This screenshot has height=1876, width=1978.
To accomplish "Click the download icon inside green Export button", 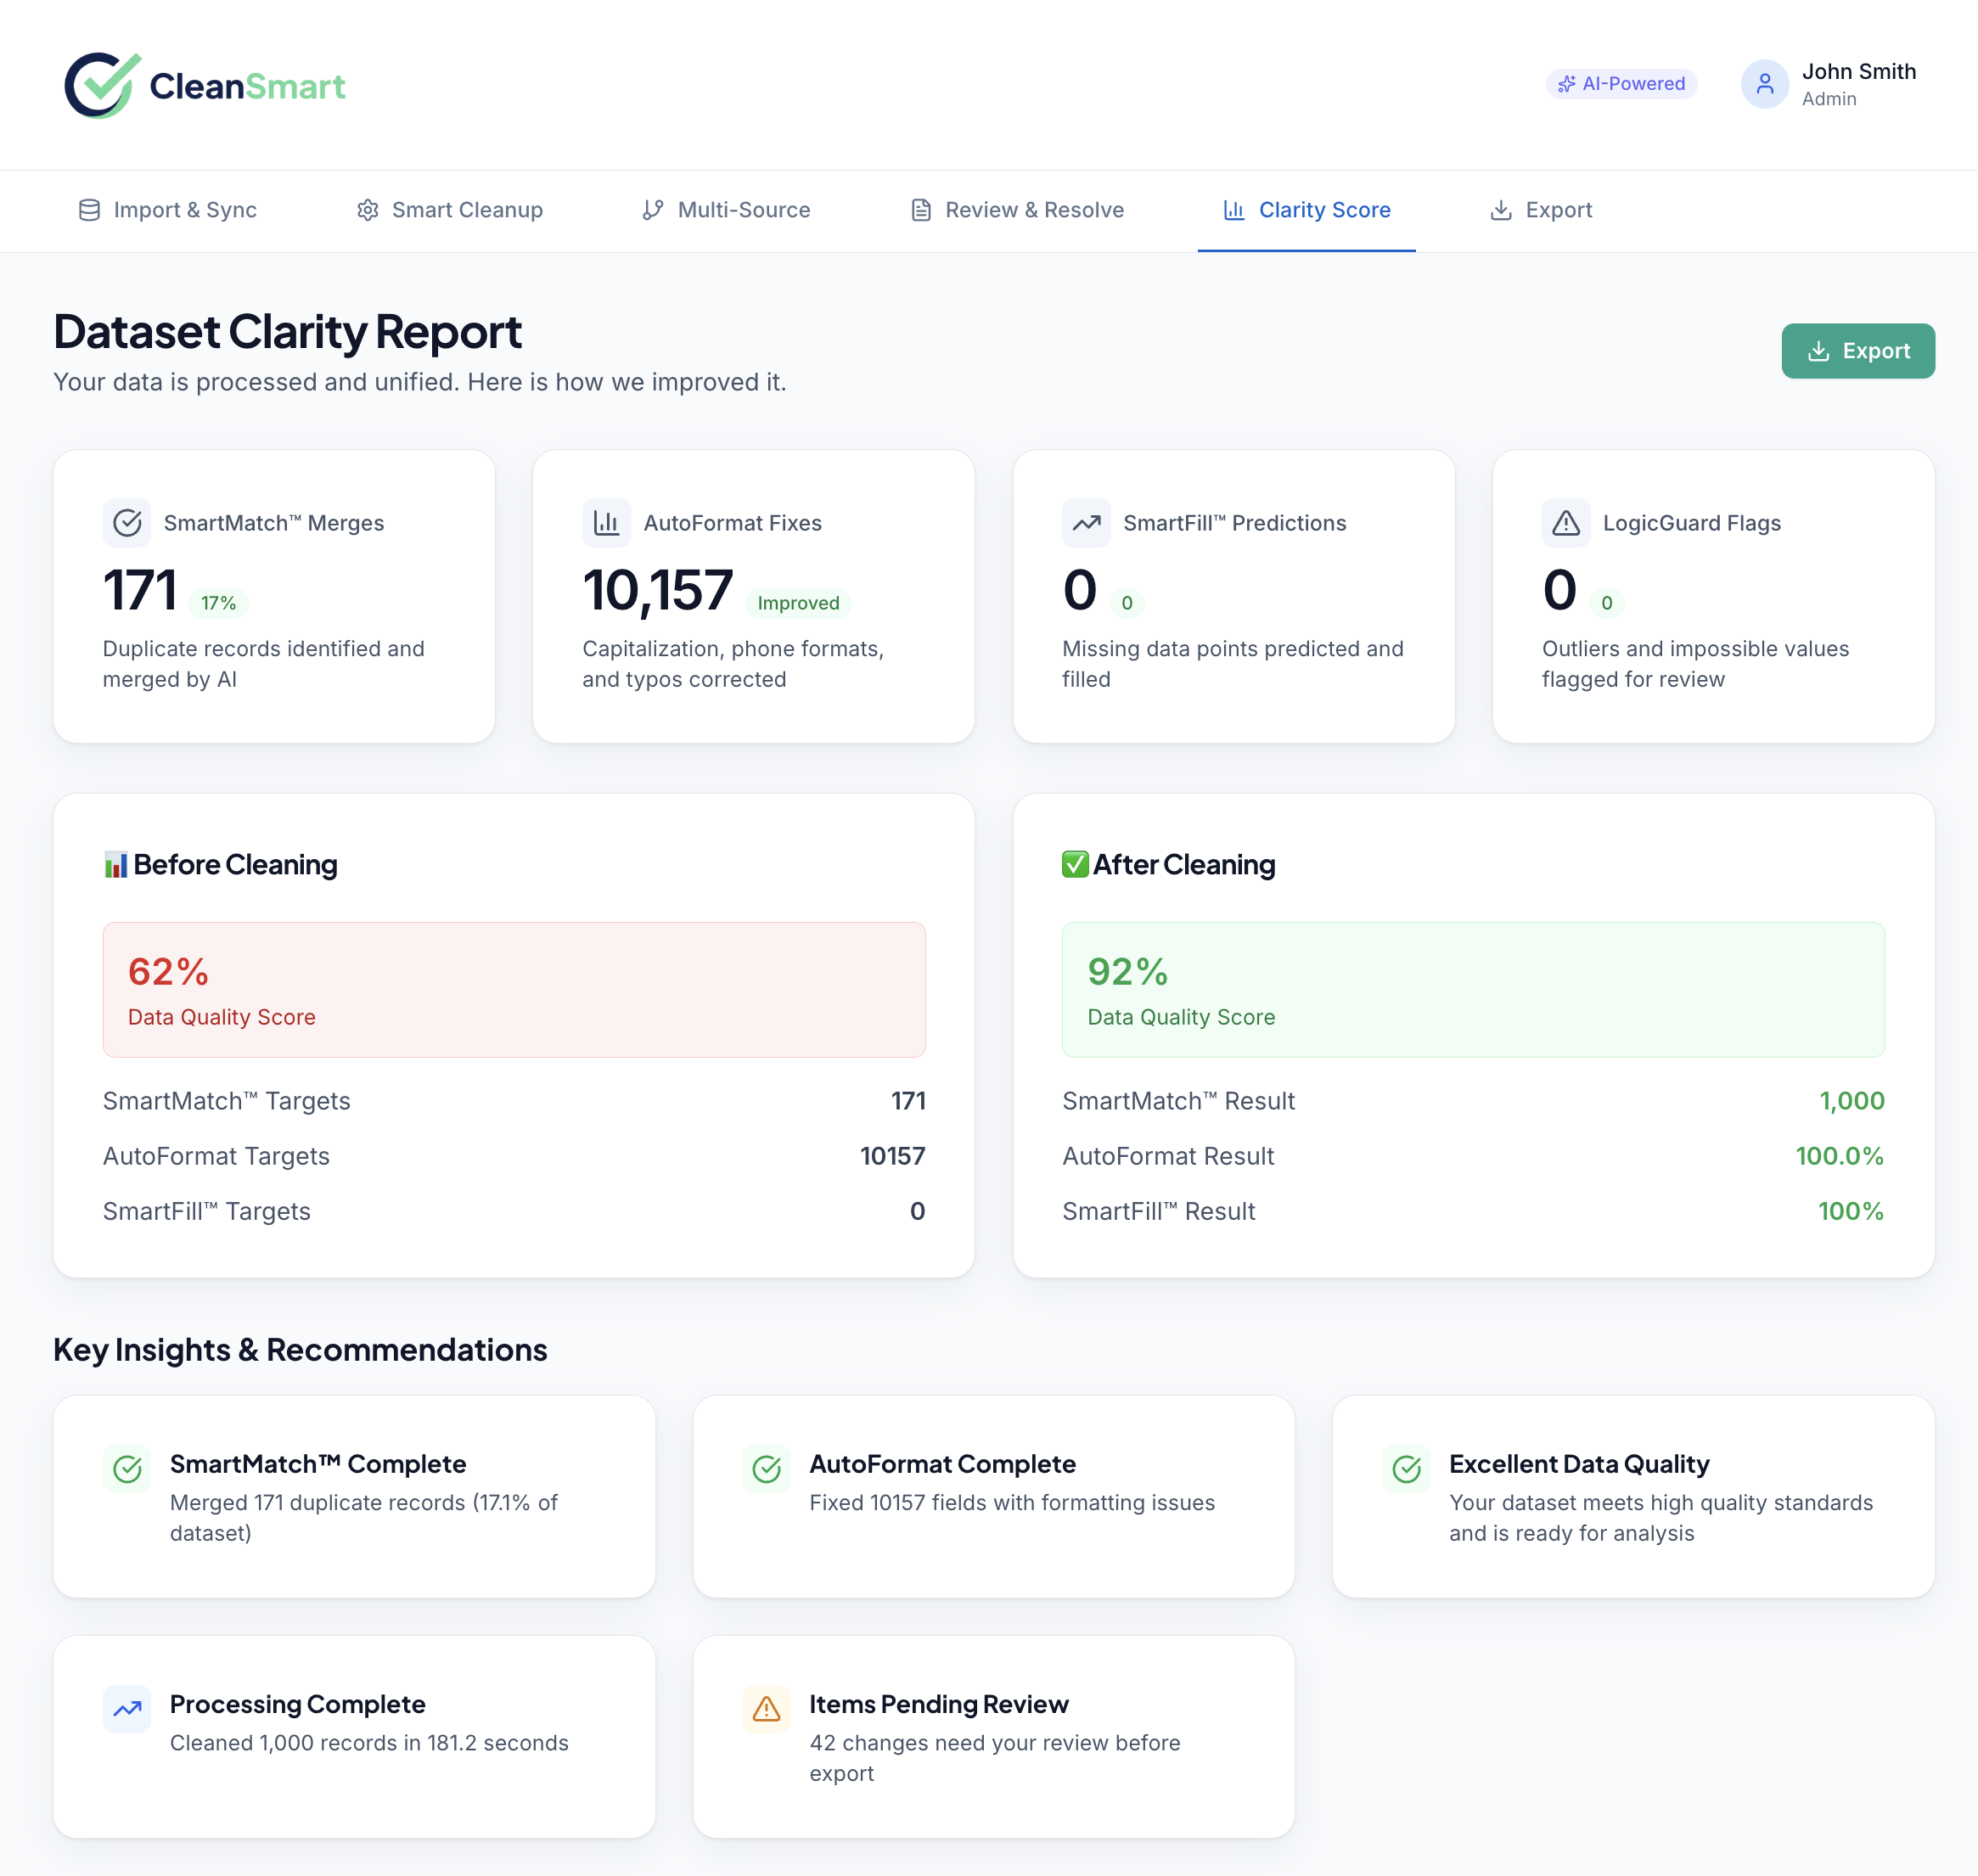I will [x=1818, y=351].
